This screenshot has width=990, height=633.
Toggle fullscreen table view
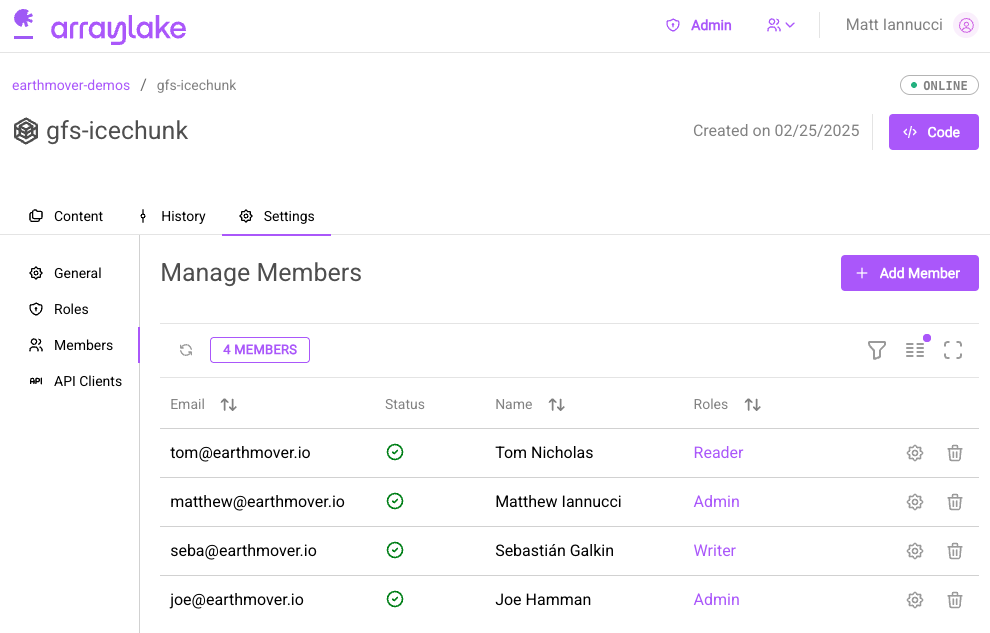(953, 350)
